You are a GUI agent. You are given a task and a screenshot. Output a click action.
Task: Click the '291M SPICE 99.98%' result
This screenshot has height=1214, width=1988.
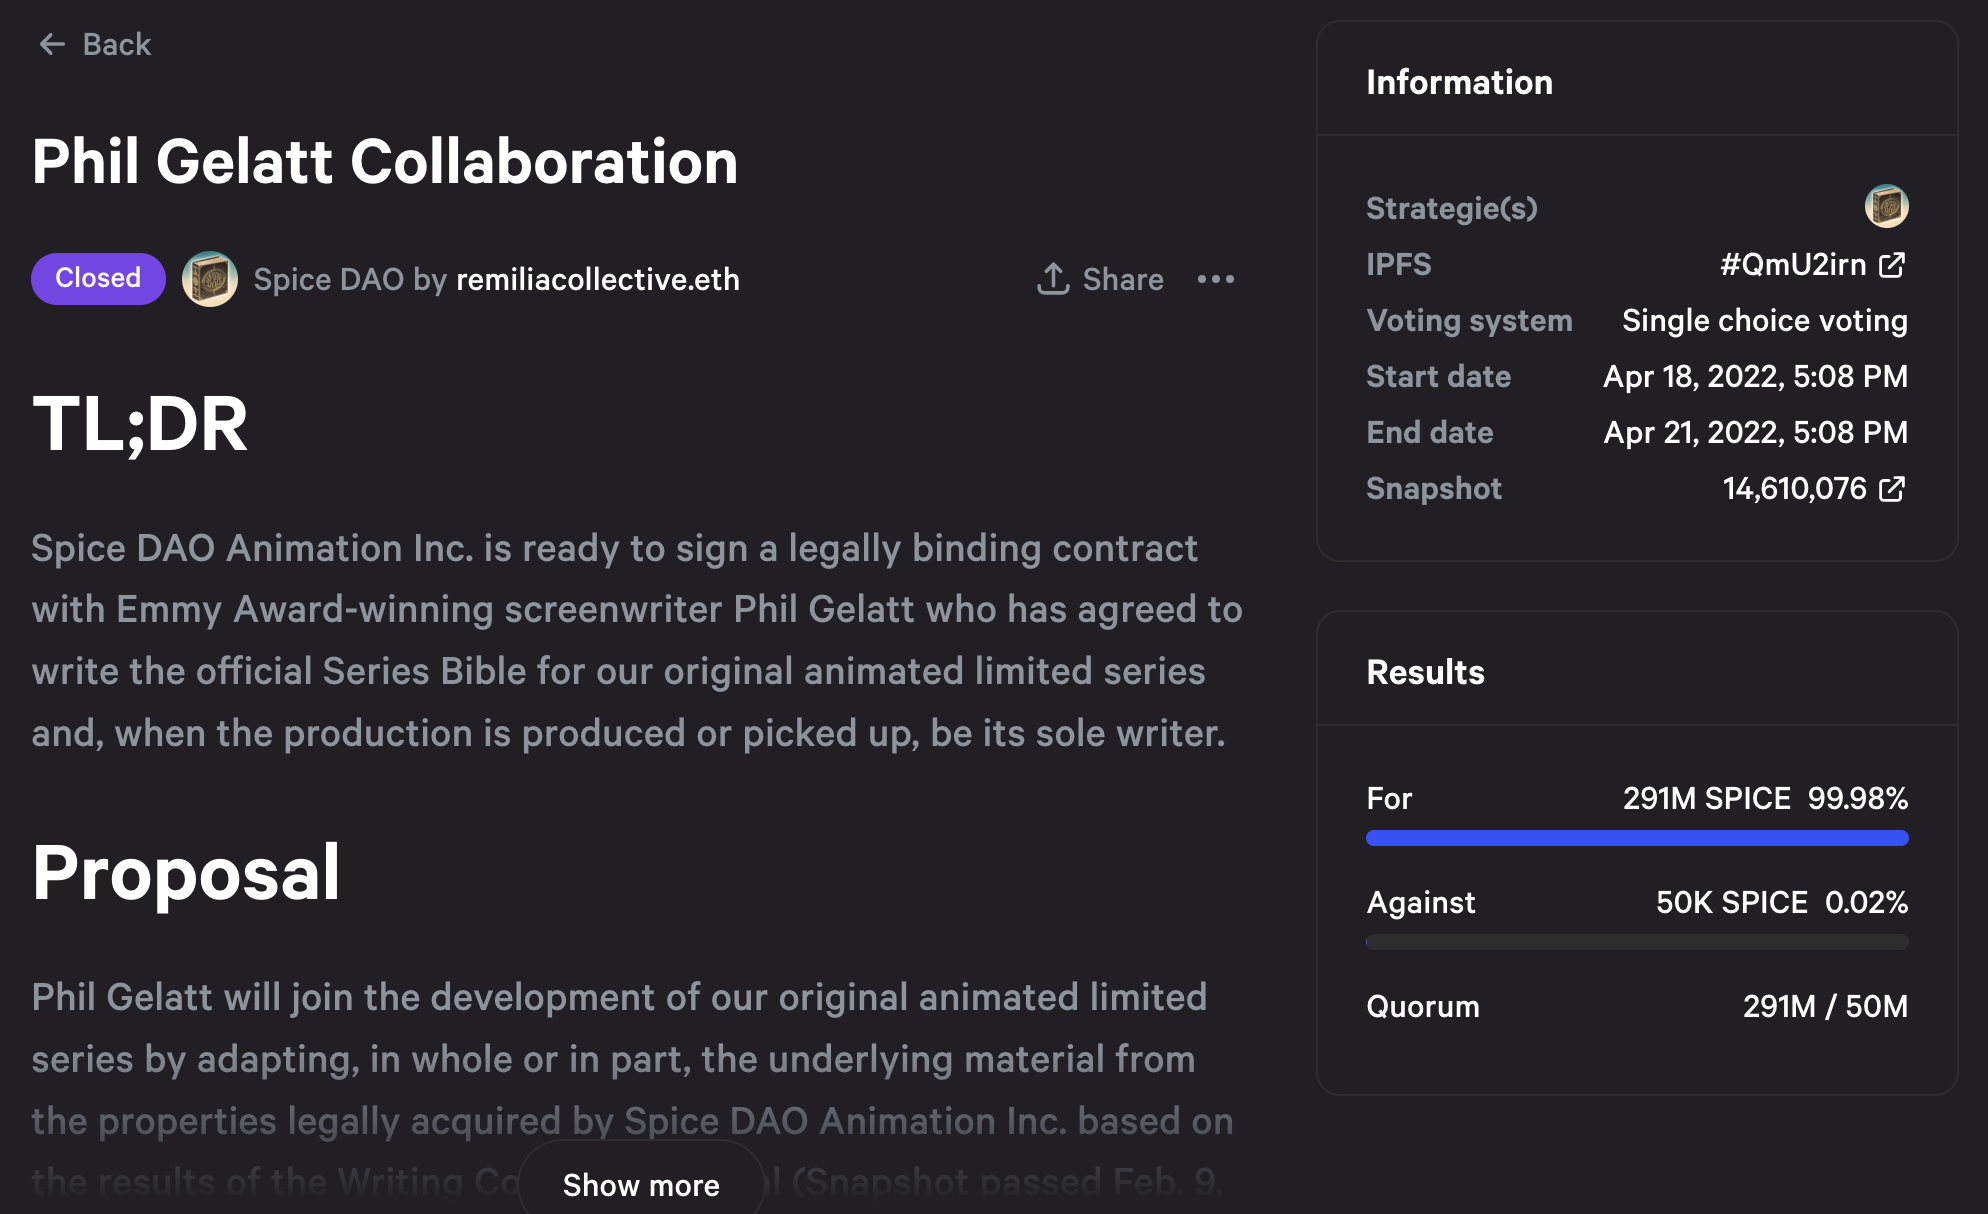pos(1765,798)
